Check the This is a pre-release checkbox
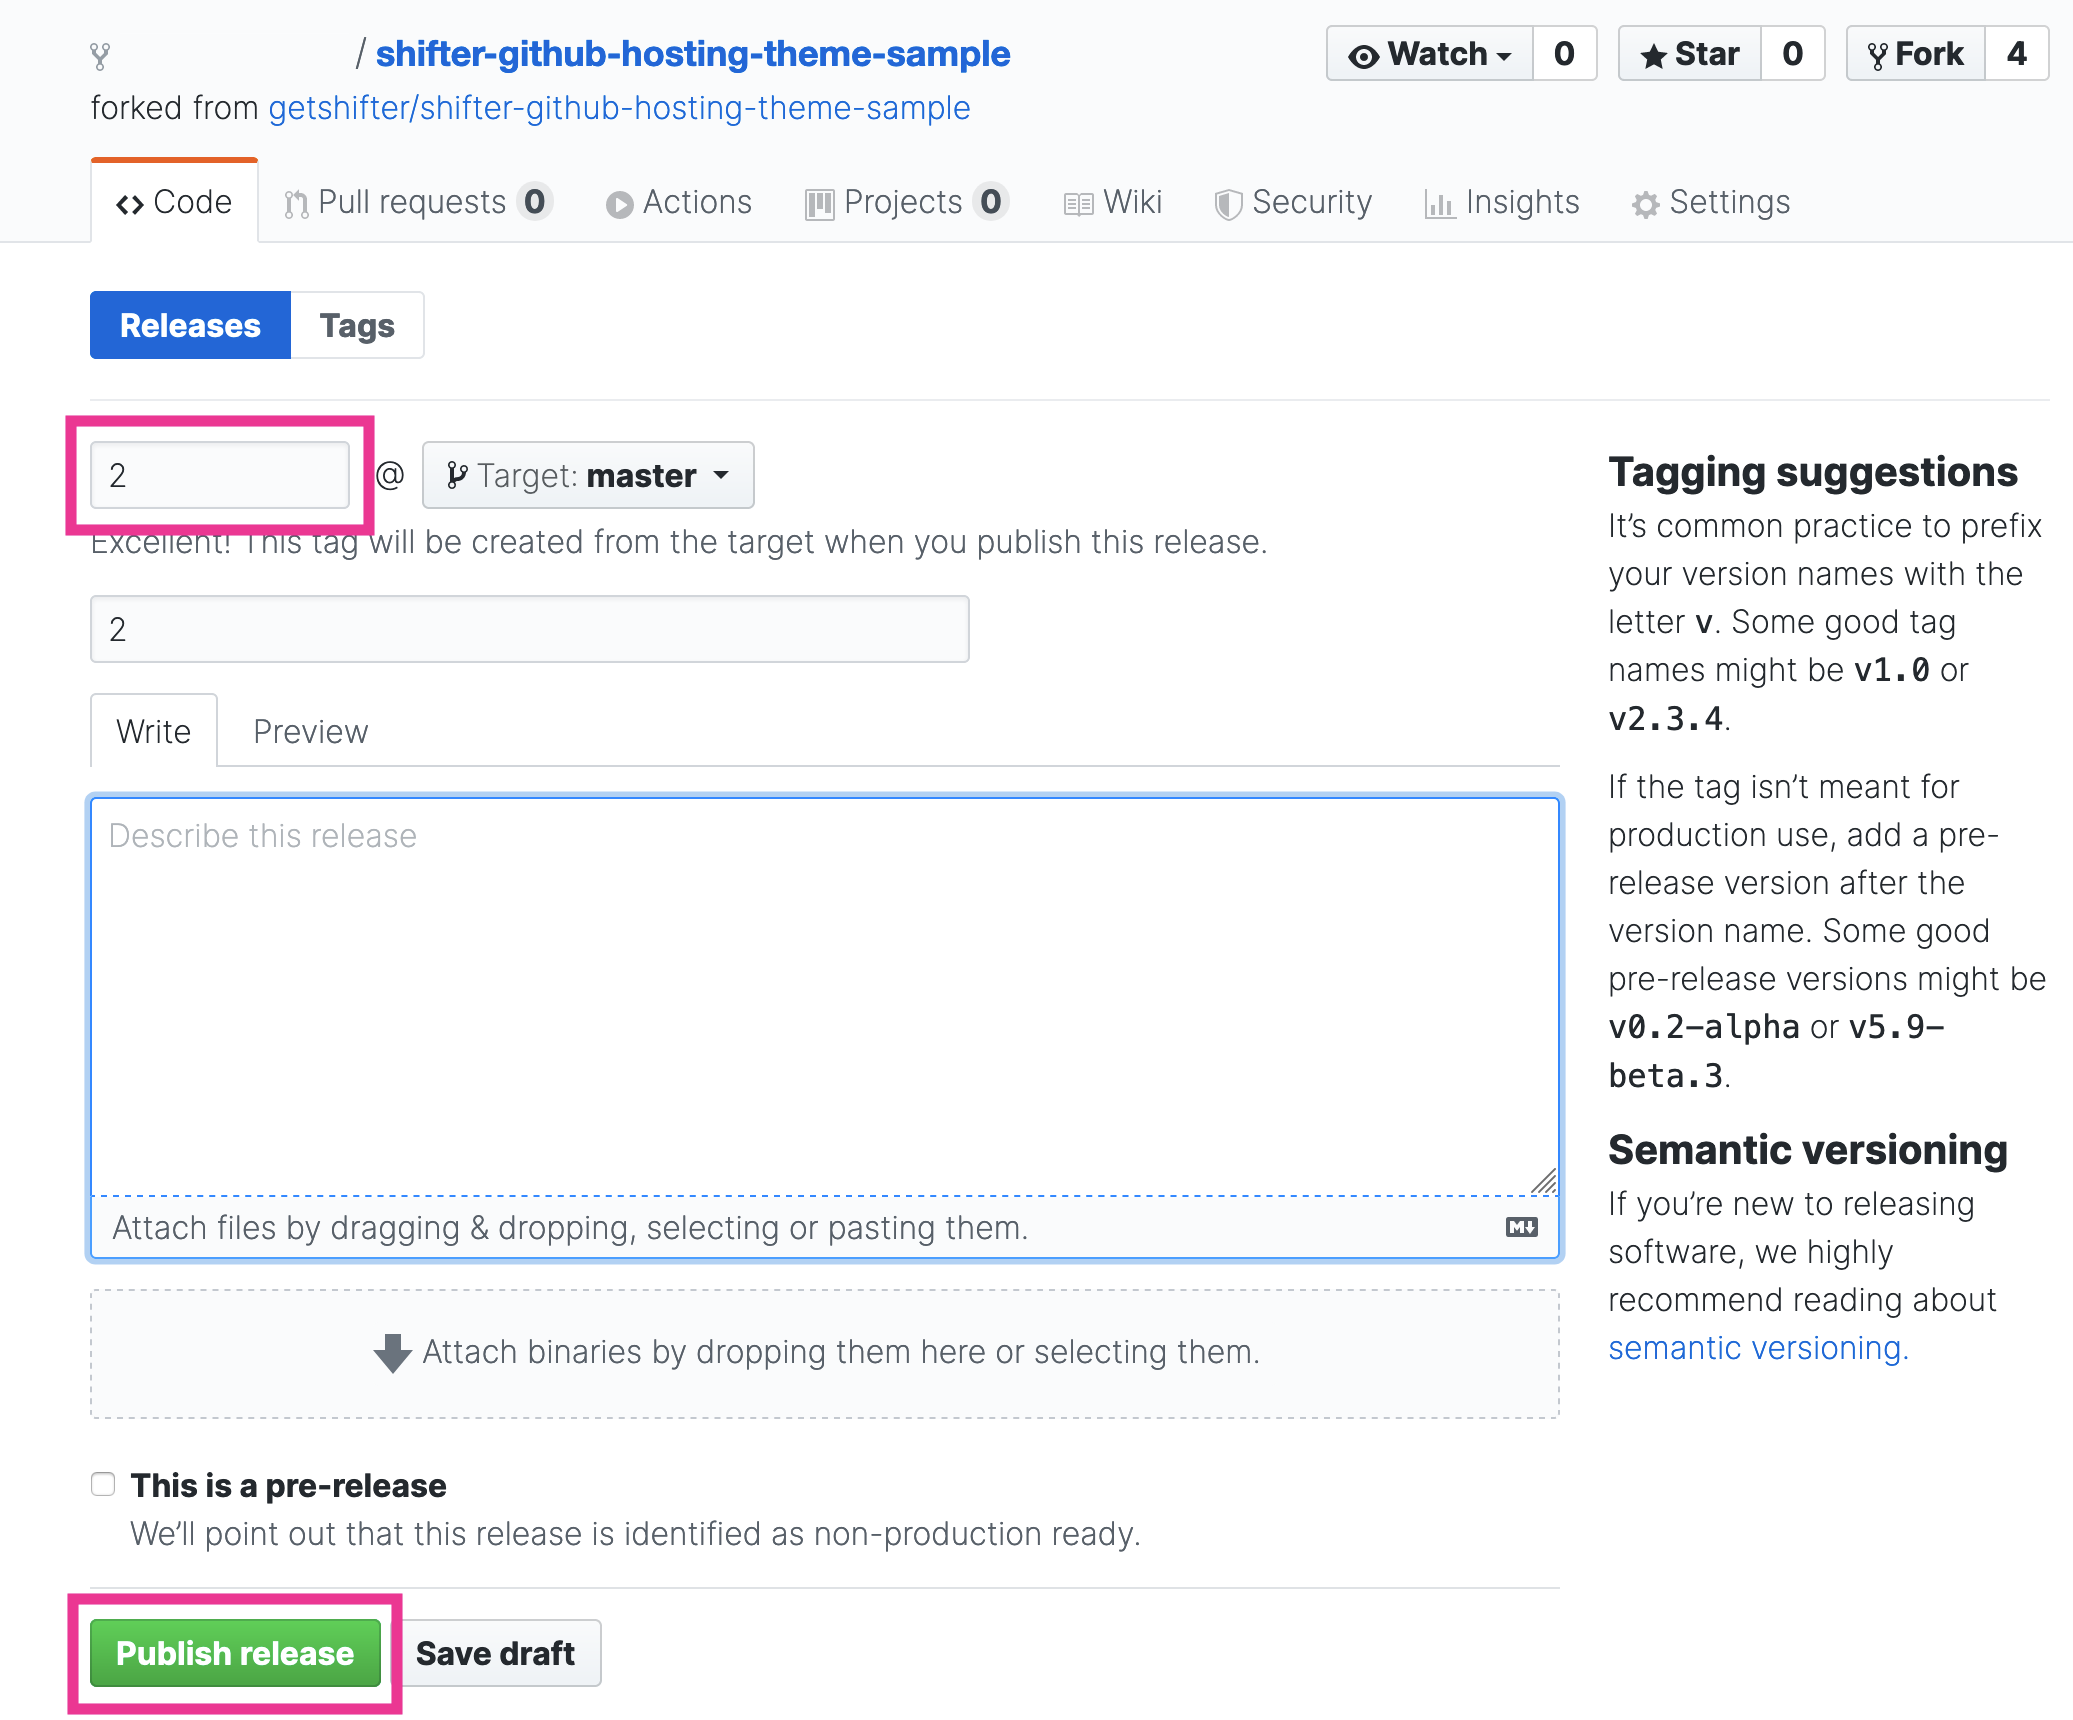Screen dimensions: 2073x1720 [103, 1484]
